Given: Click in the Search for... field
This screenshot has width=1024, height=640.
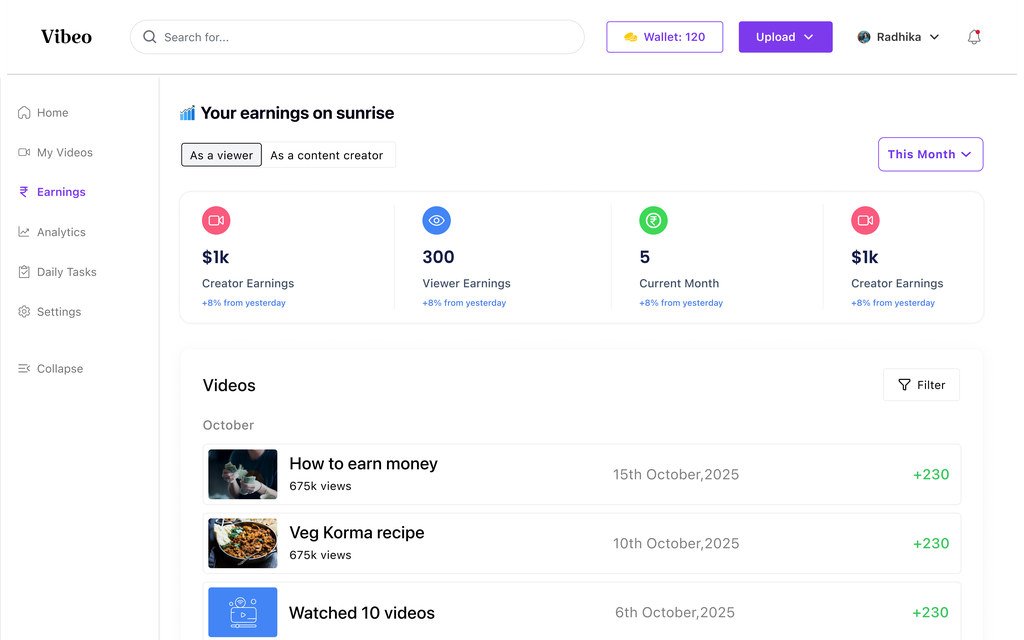Looking at the screenshot, I should pyautogui.click(x=357, y=37).
